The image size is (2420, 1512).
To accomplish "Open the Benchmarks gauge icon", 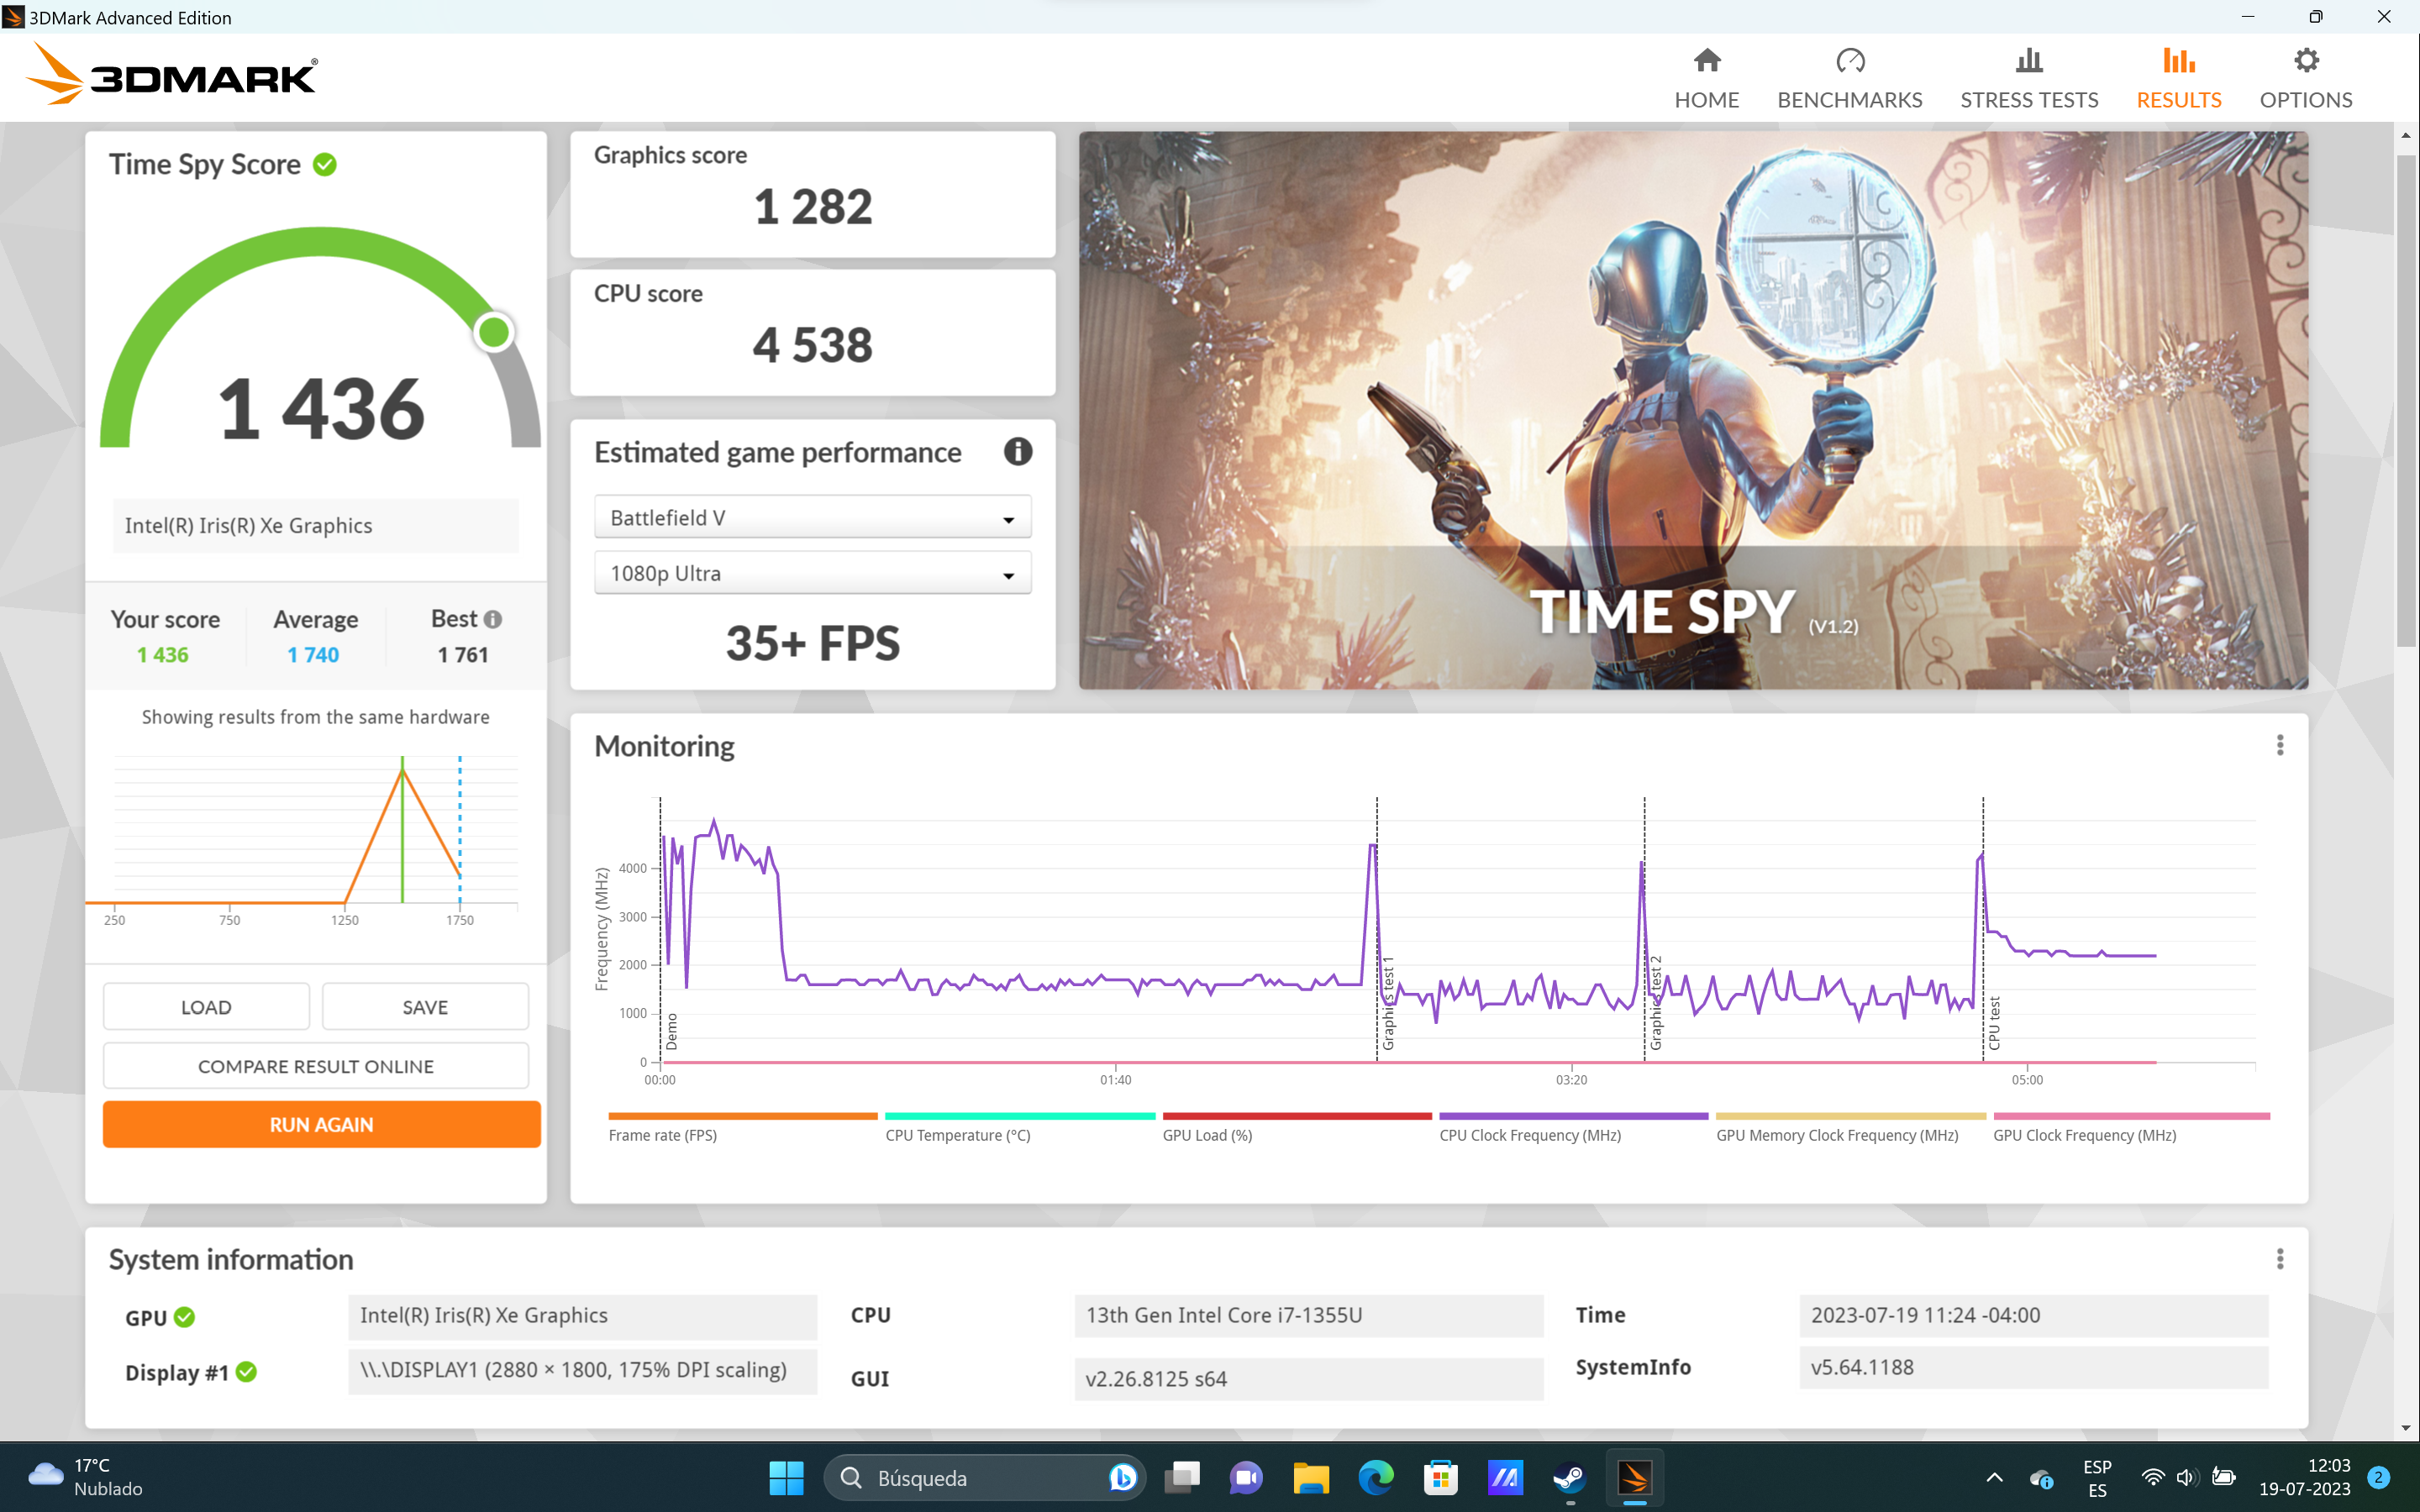I will (1849, 62).
